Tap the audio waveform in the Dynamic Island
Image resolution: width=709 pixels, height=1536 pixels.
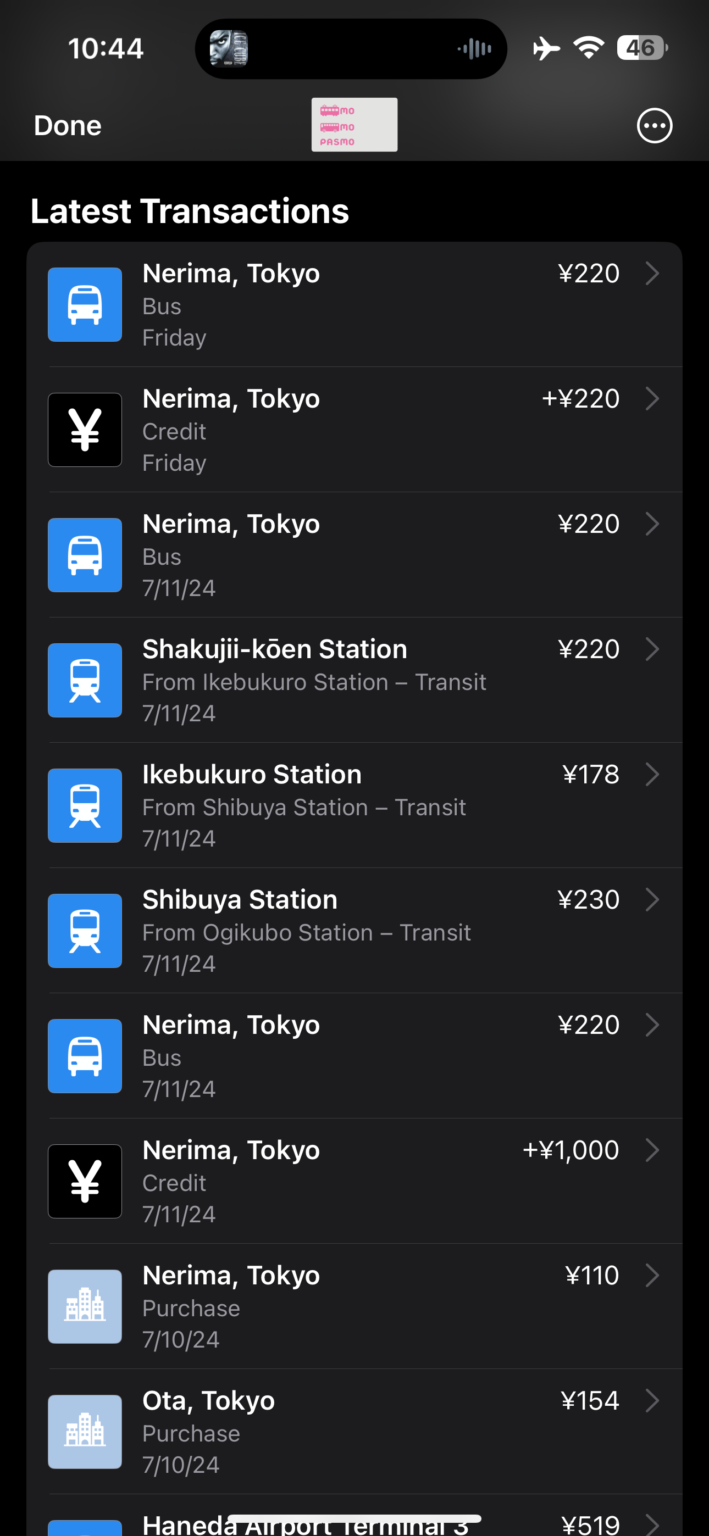(474, 48)
